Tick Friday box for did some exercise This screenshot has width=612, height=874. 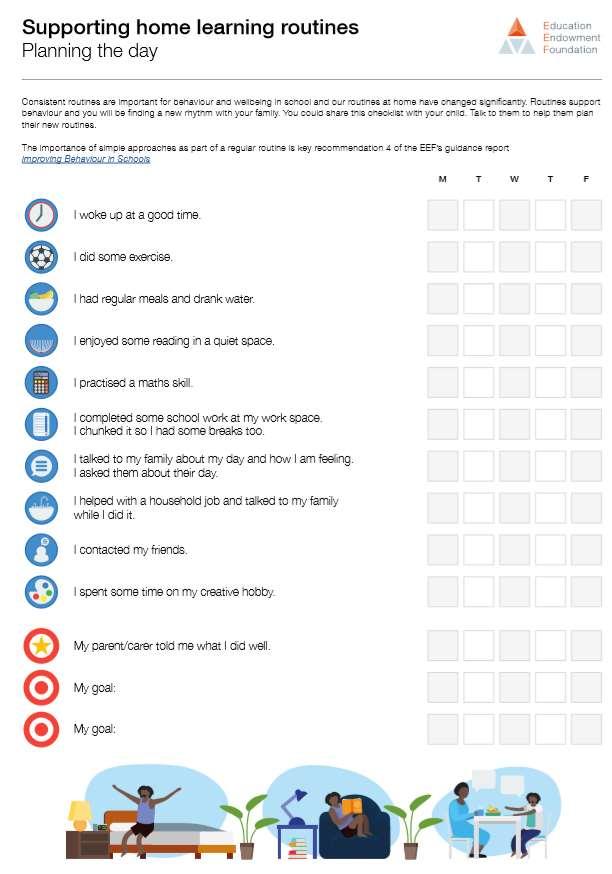tap(586, 257)
